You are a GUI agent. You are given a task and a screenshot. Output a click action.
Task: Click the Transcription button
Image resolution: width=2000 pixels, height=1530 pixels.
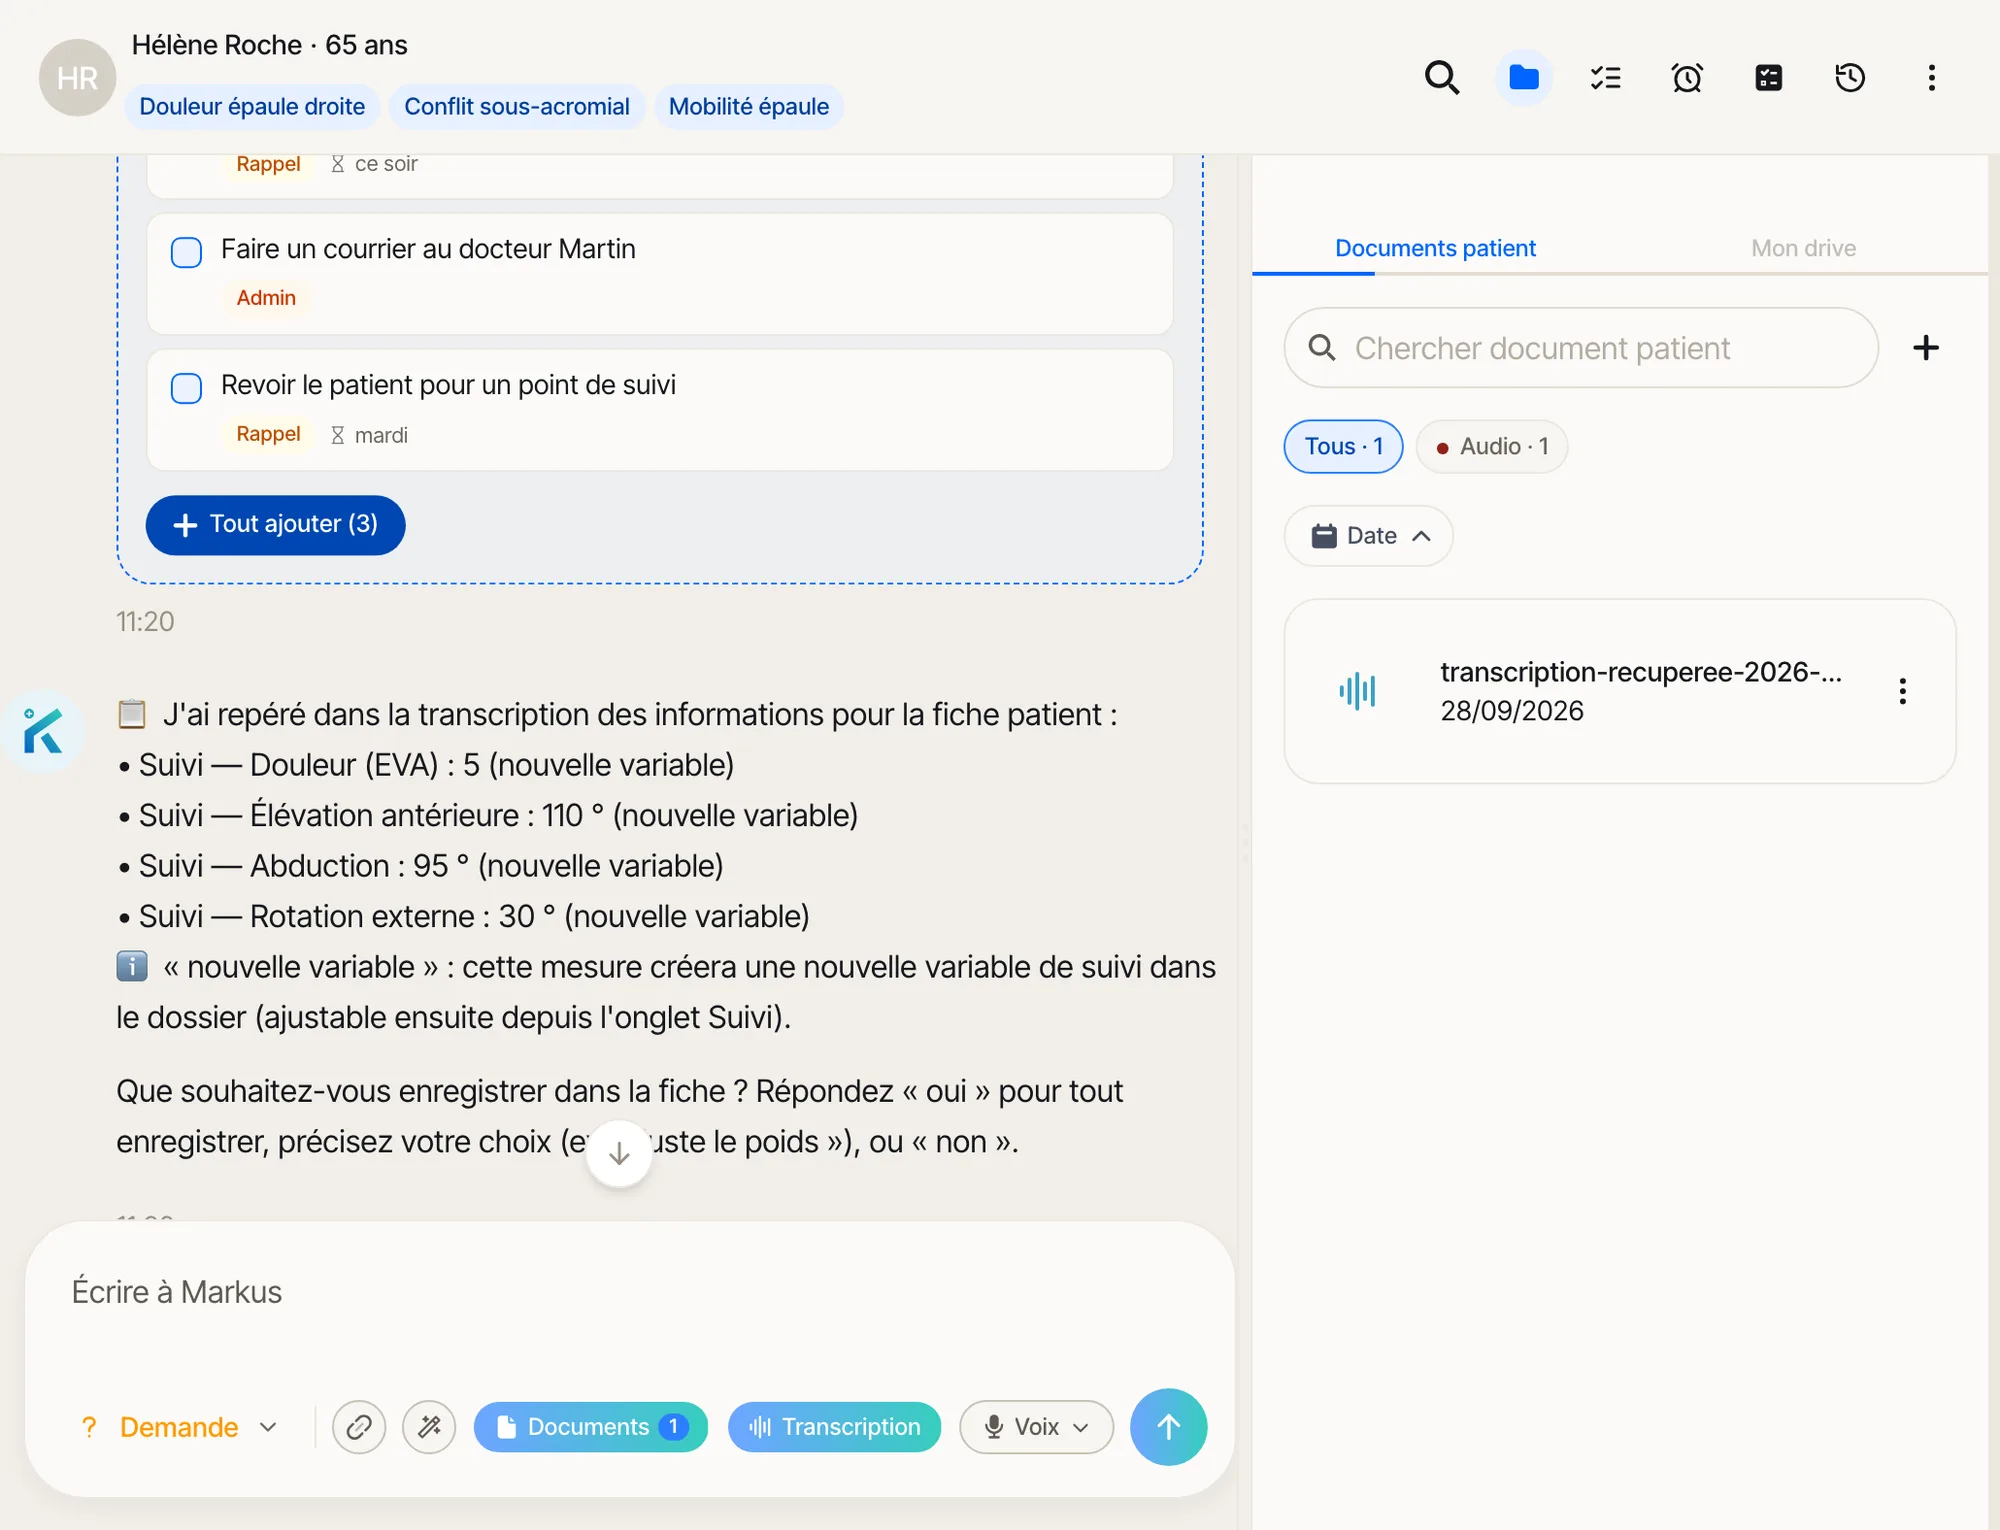click(x=834, y=1427)
